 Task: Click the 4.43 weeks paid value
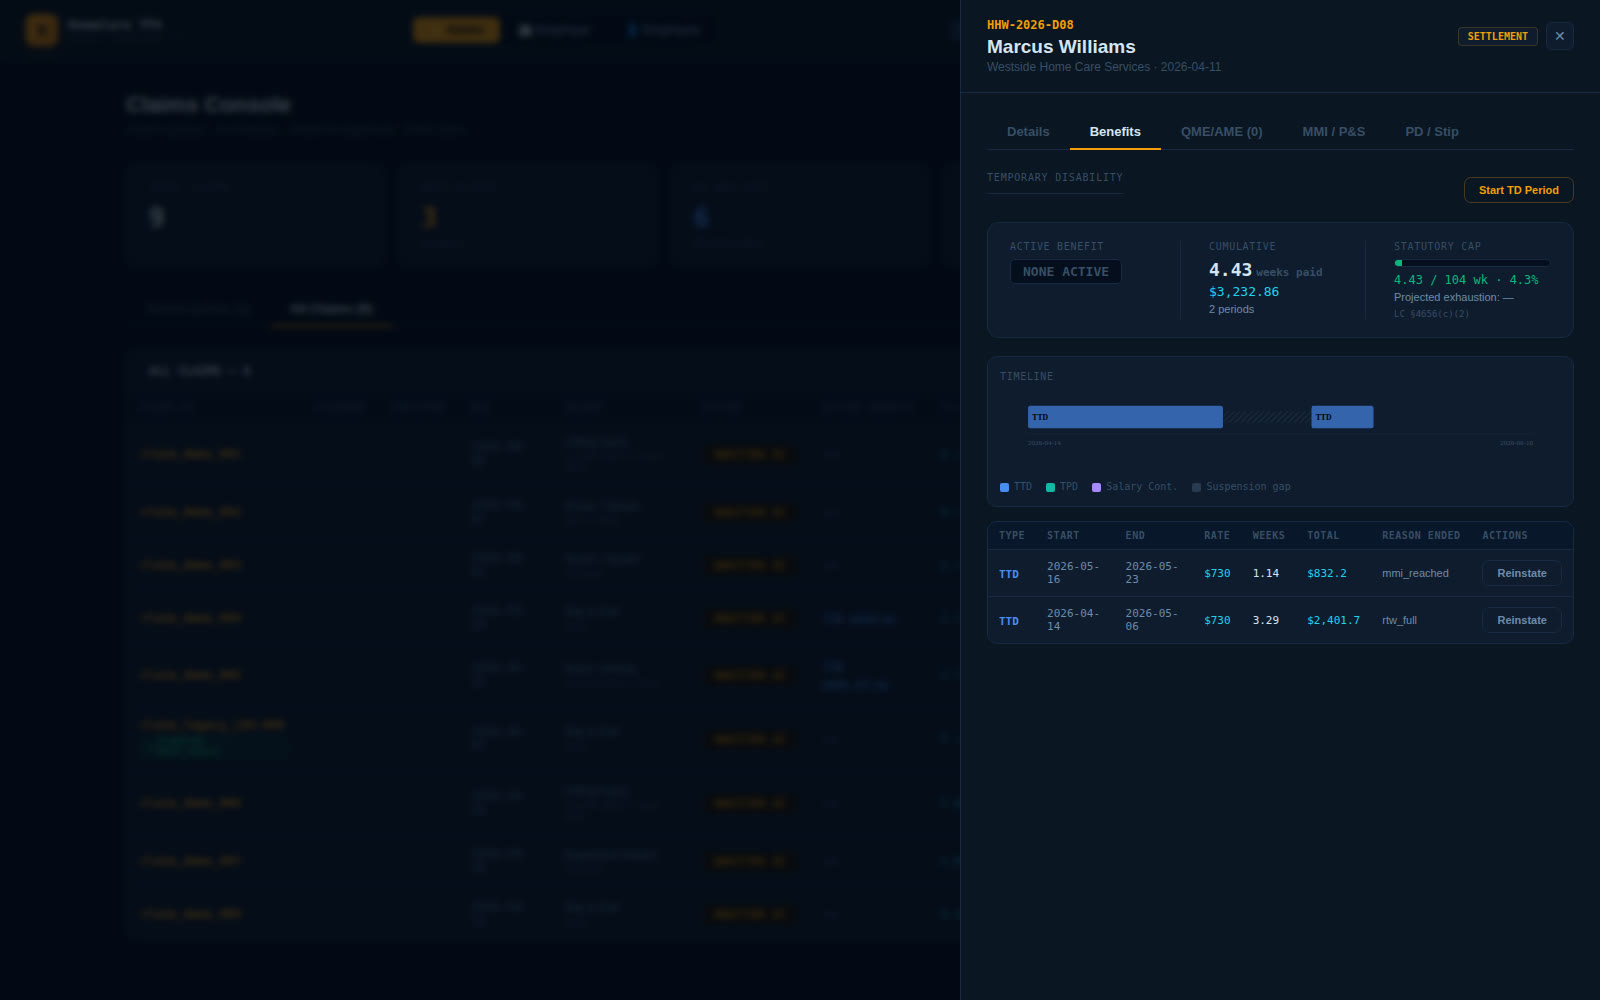pos(1265,270)
